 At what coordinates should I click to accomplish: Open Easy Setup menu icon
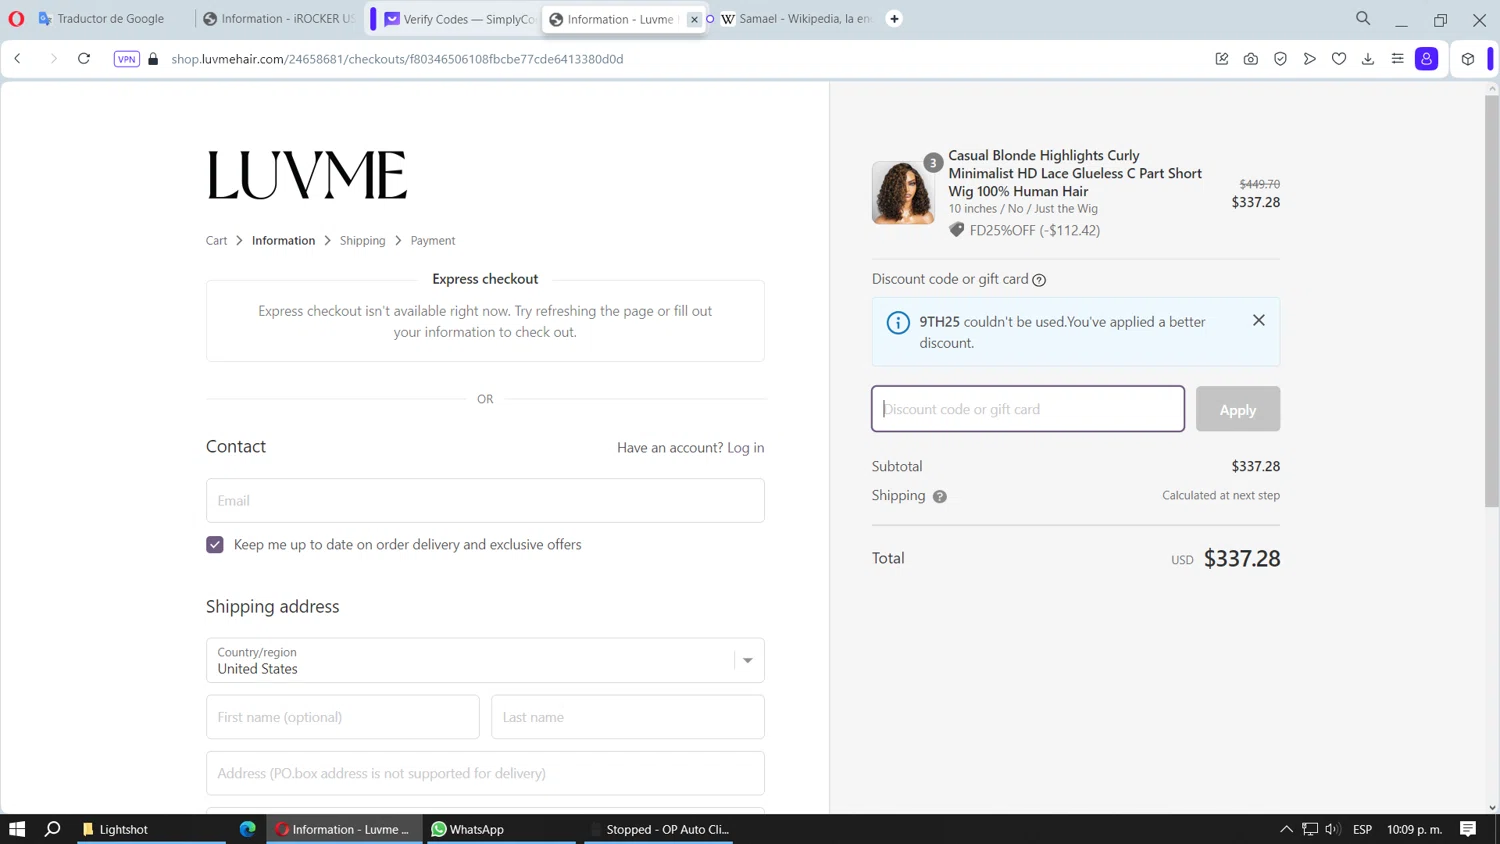(1398, 59)
